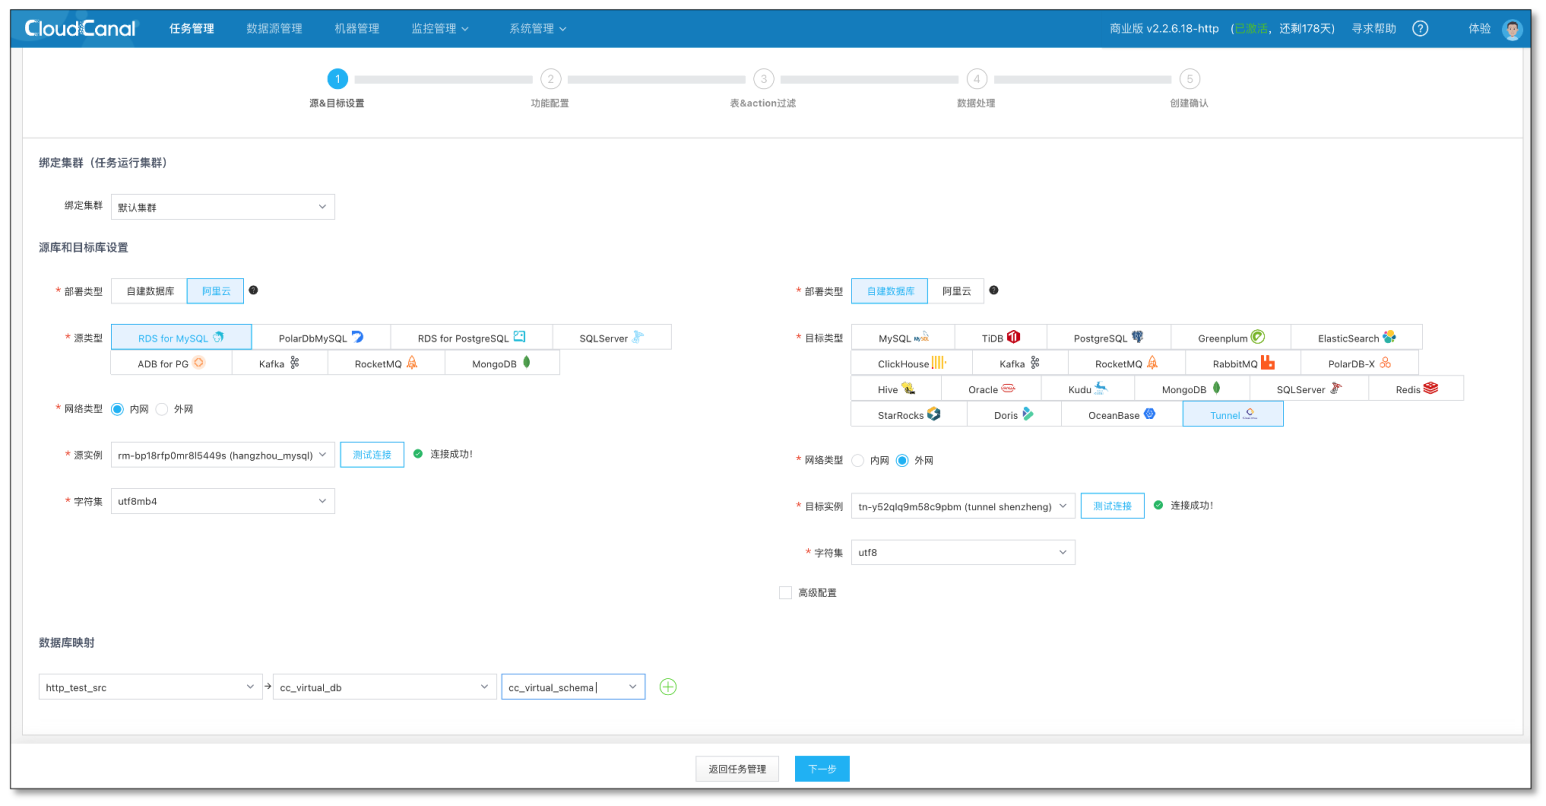Click 下一步 button
The image size is (1546, 806).
822,769
